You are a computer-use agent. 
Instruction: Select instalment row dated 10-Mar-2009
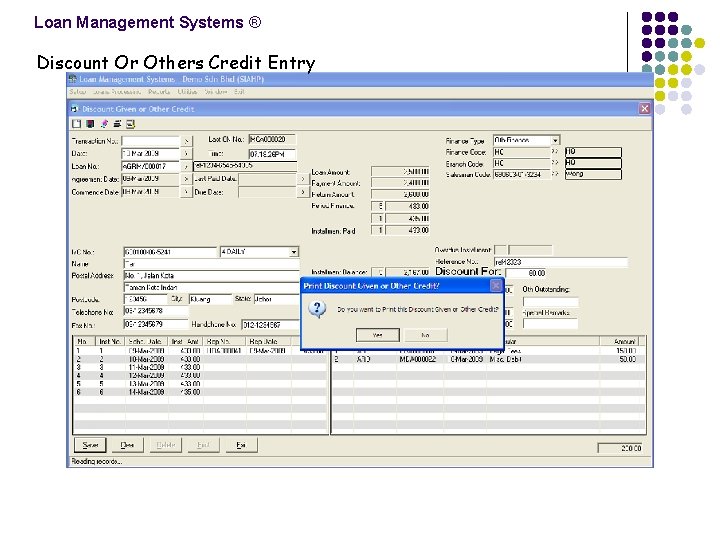click(x=201, y=359)
